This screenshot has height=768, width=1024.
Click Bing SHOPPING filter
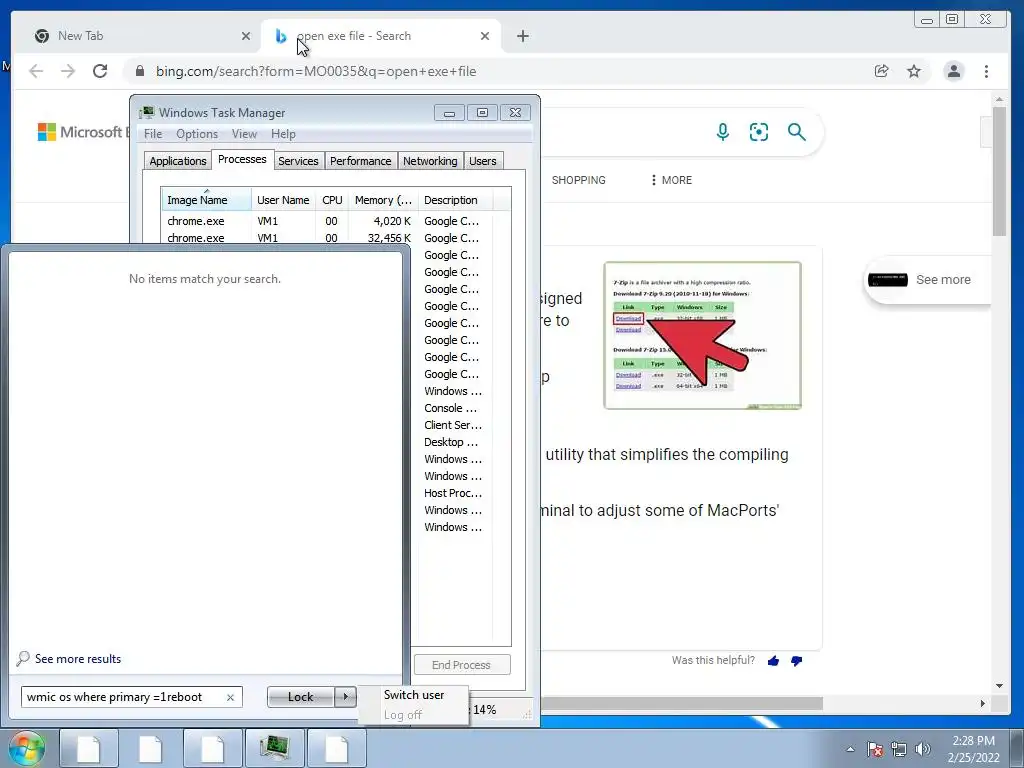[579, 180]
